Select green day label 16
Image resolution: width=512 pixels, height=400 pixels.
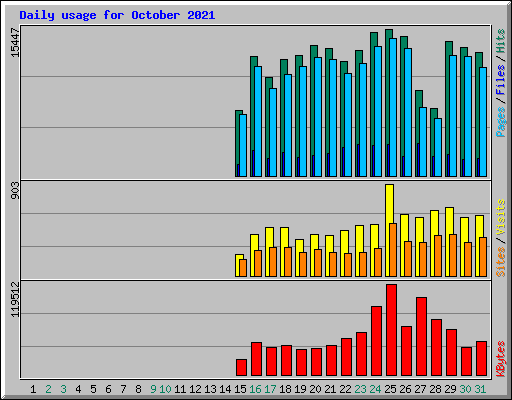tap(255, 389)
